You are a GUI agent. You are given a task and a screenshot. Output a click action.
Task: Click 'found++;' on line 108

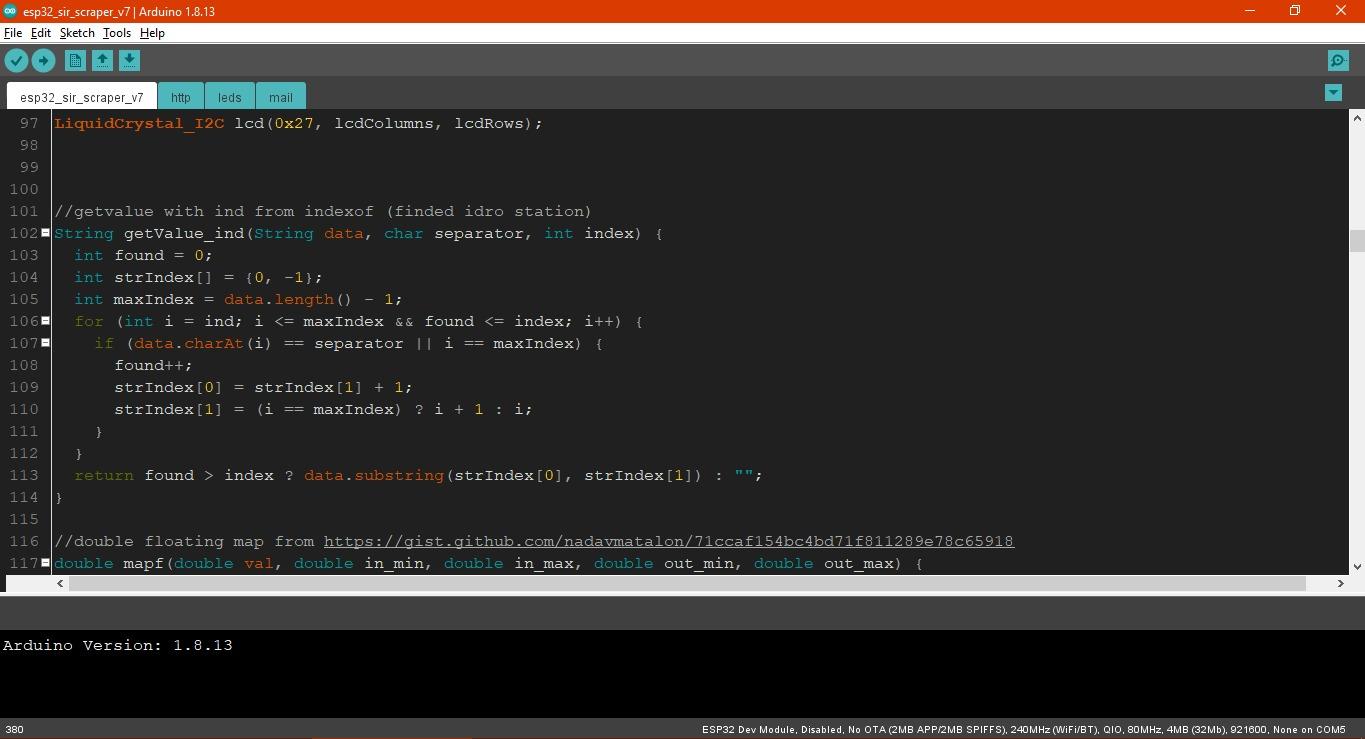pos(154,365)
